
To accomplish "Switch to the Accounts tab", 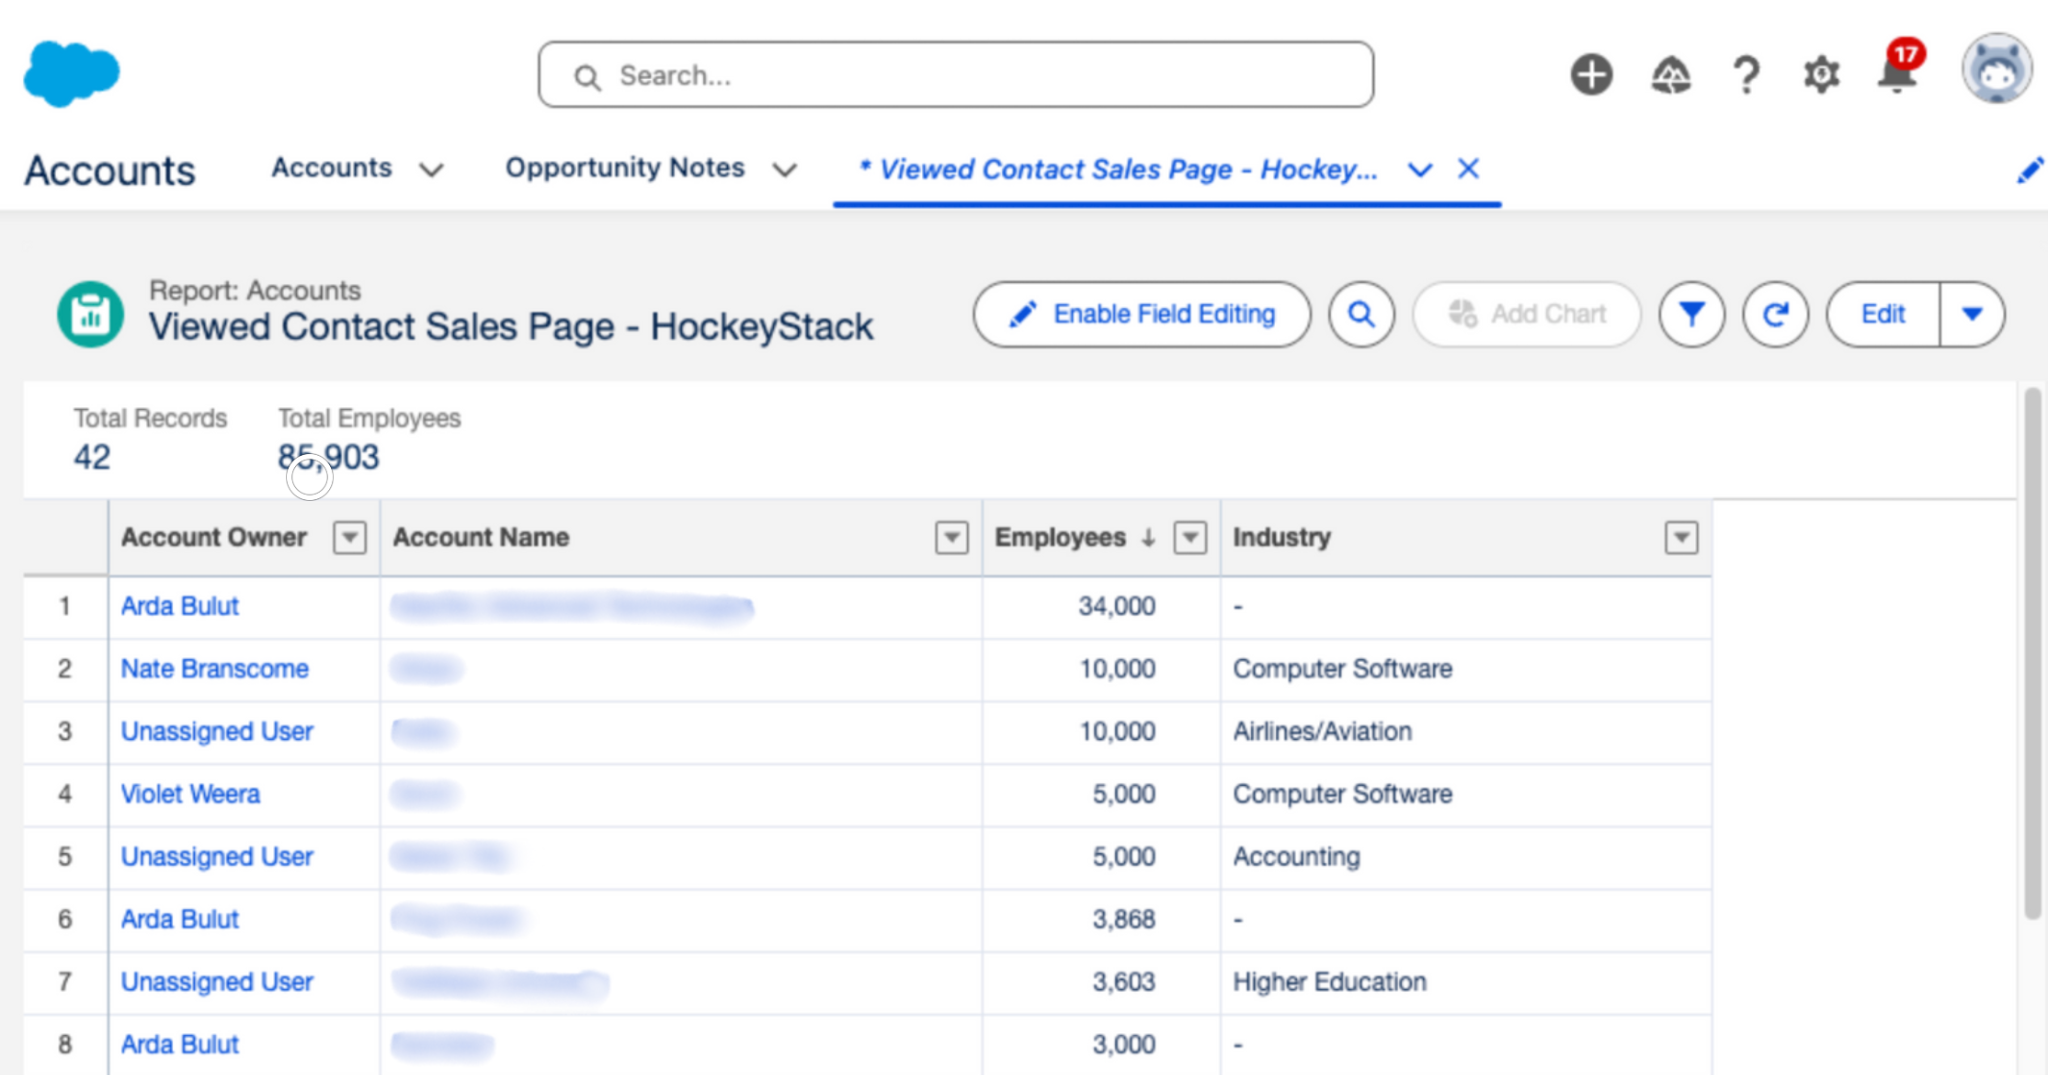I will coord(332,168).
